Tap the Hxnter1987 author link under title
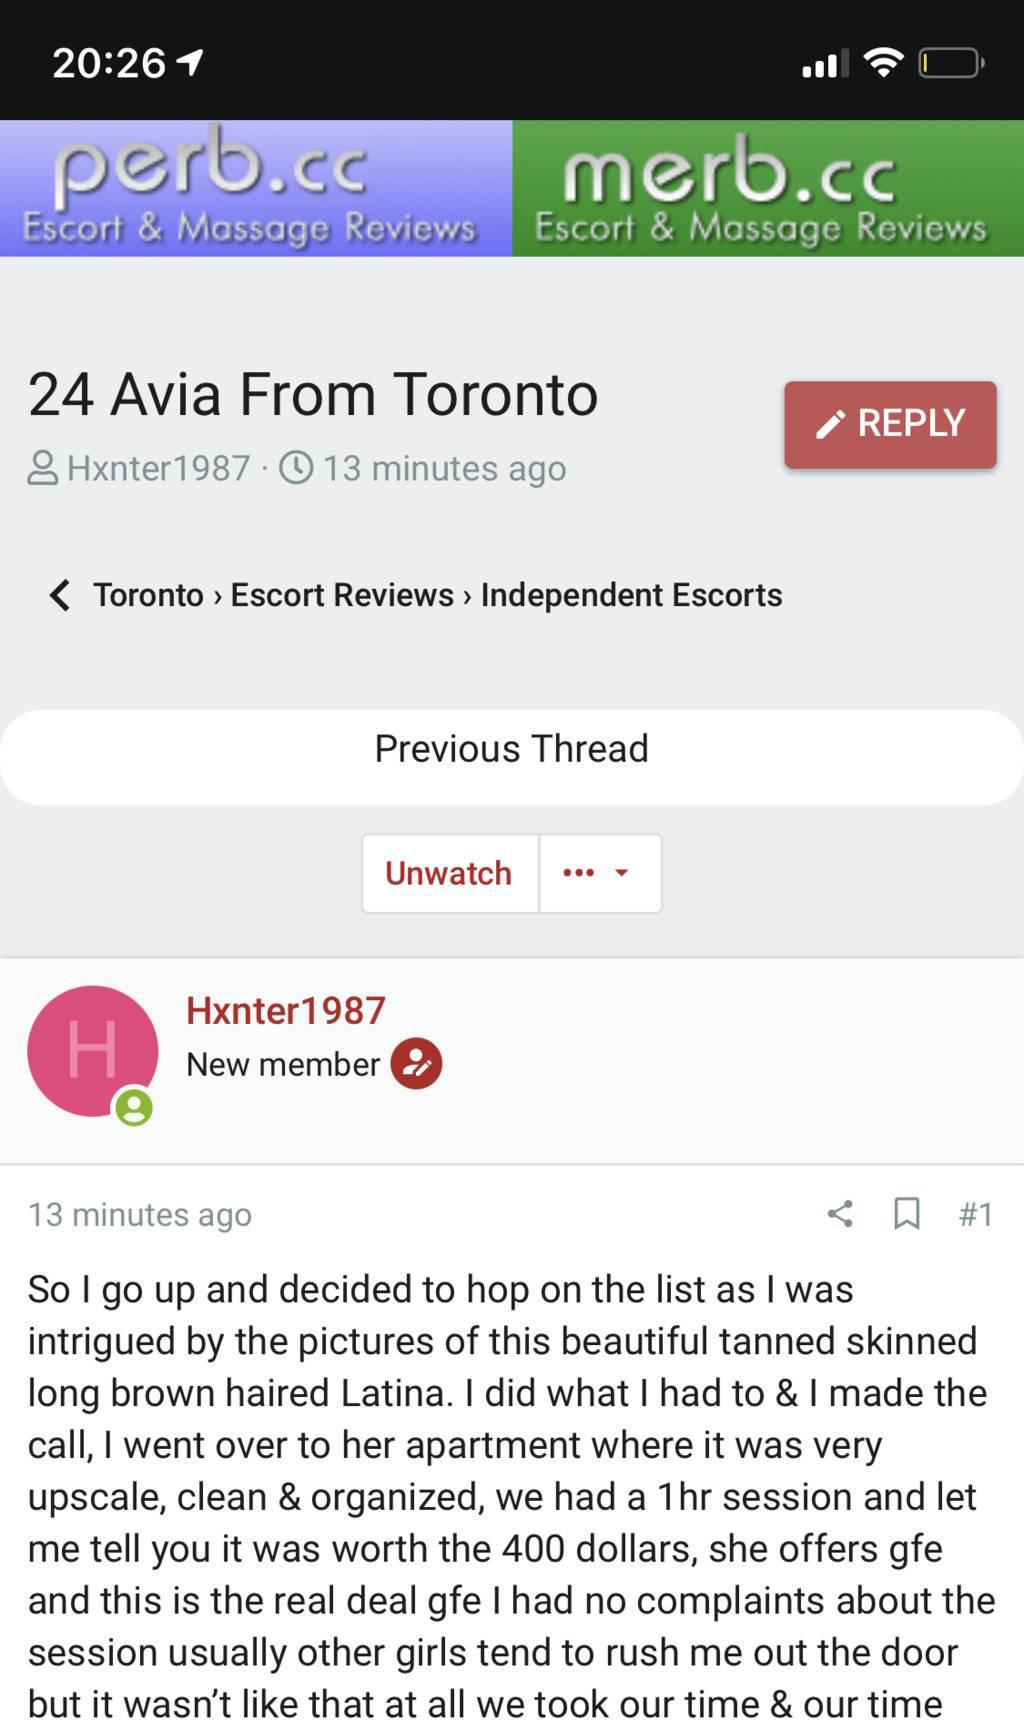The image size is (1024, 1729). click(158, 468)
